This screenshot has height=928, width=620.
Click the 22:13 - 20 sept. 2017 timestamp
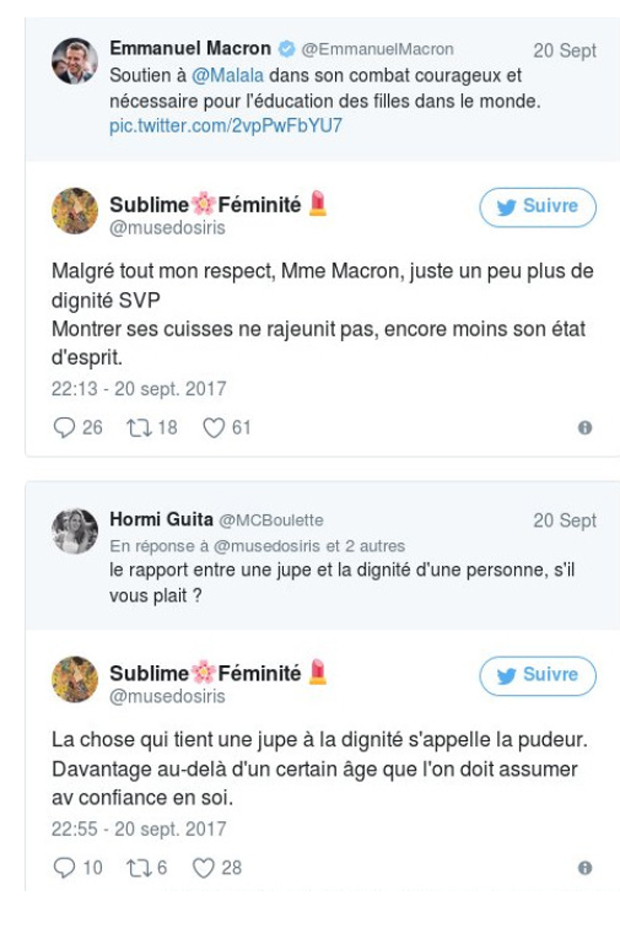139,389
